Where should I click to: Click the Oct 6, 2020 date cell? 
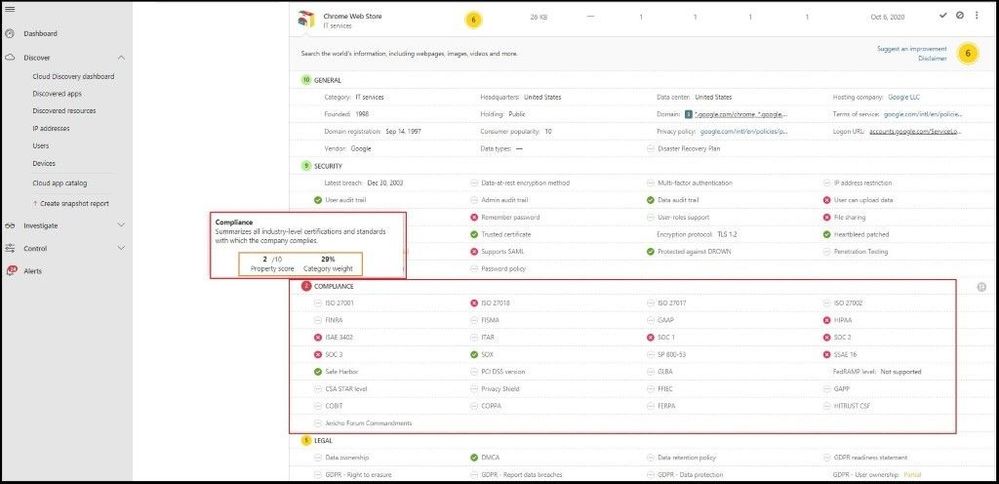point(887,17)
